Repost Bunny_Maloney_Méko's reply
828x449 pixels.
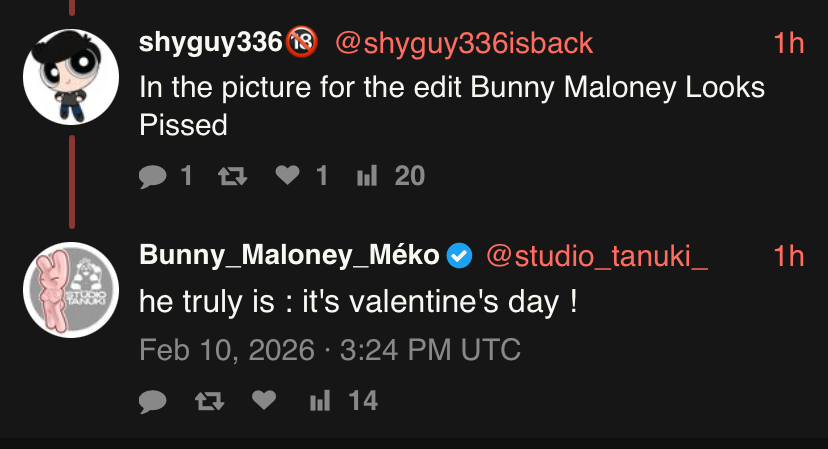[x=209, y=401]
